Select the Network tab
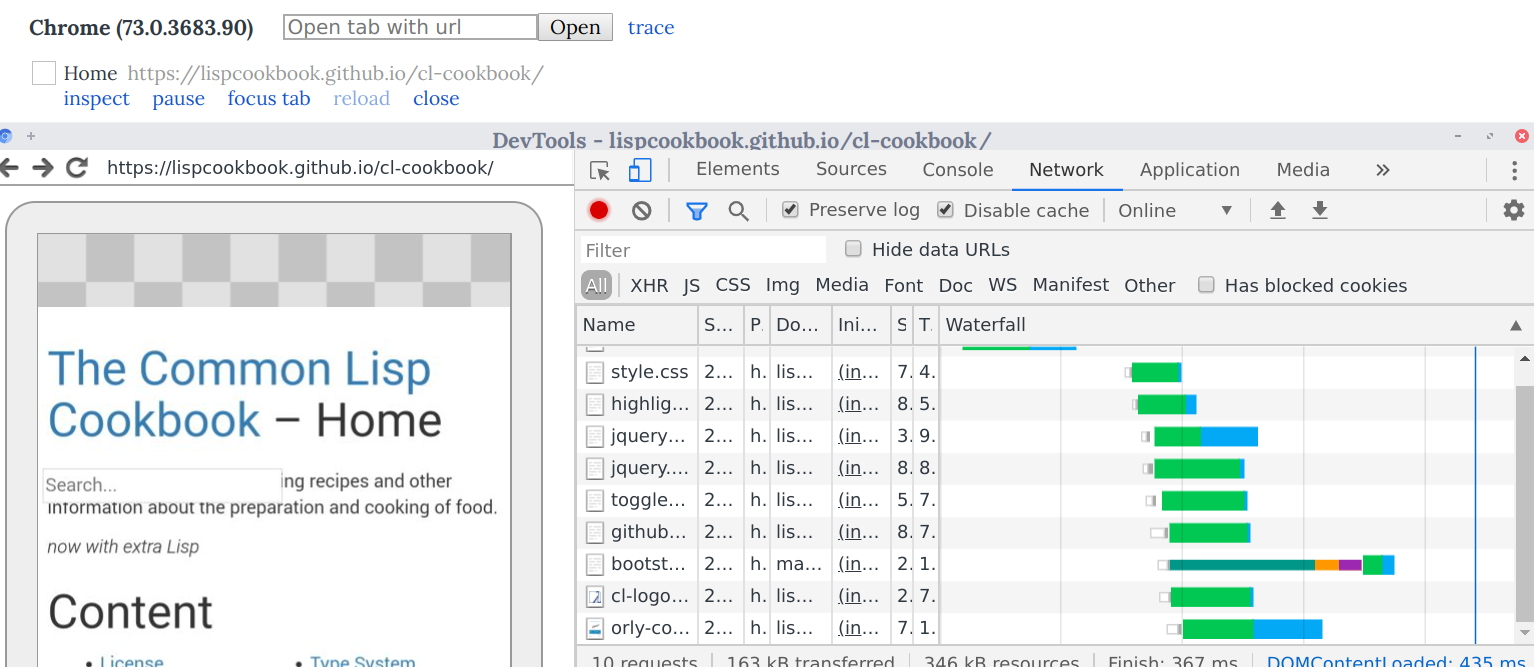 coord(1067,170)
